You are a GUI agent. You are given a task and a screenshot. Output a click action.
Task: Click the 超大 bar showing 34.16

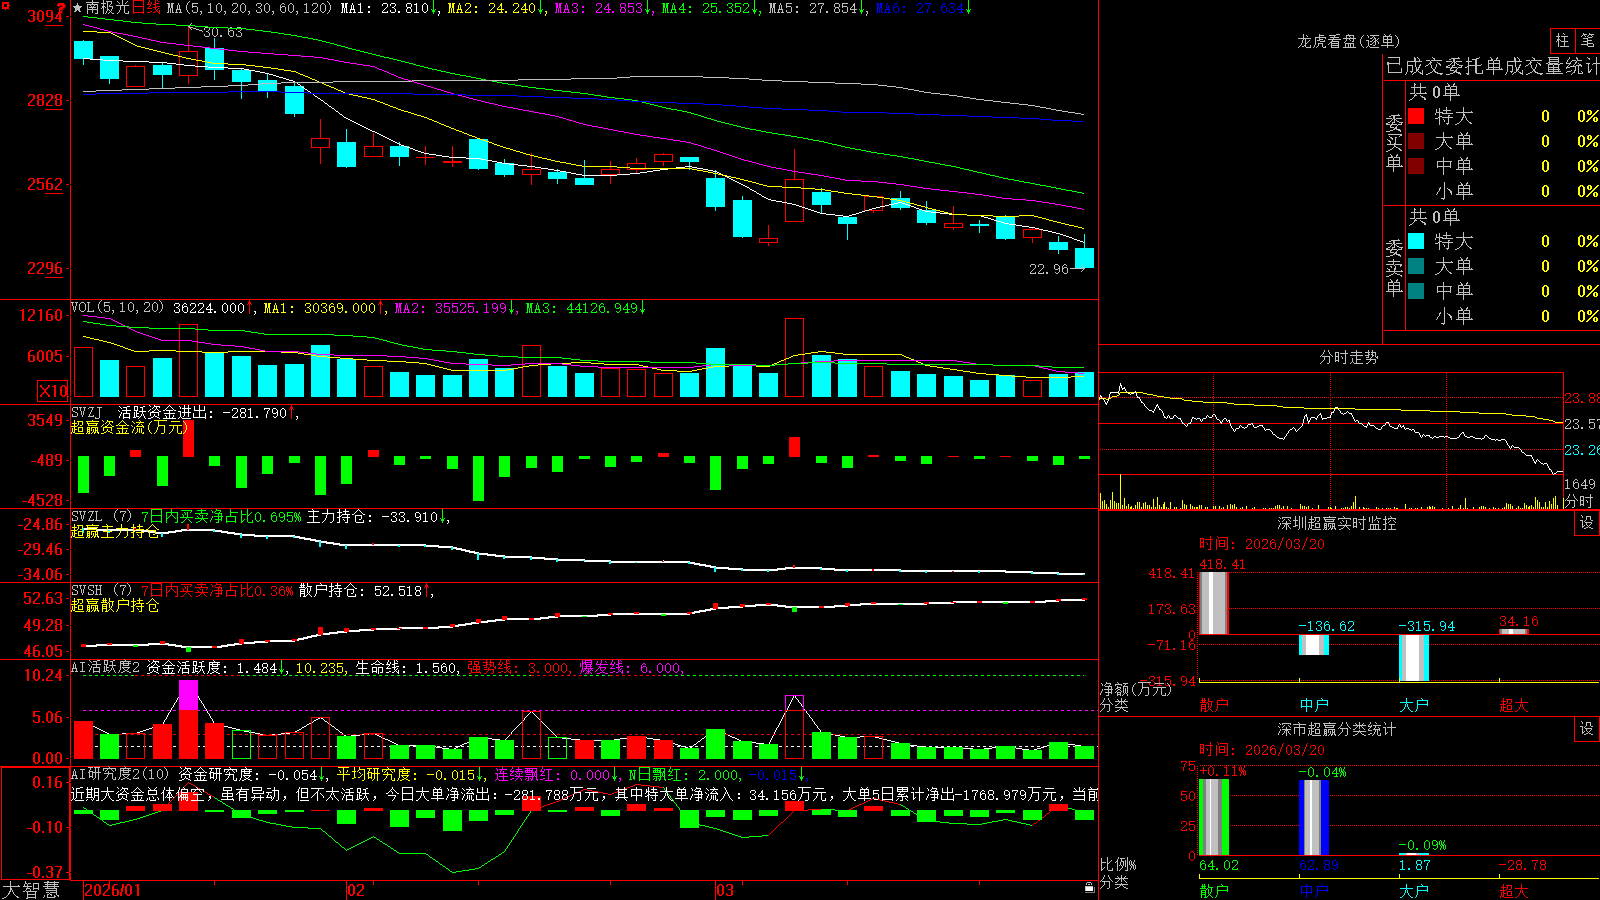tap(1513, 631)
